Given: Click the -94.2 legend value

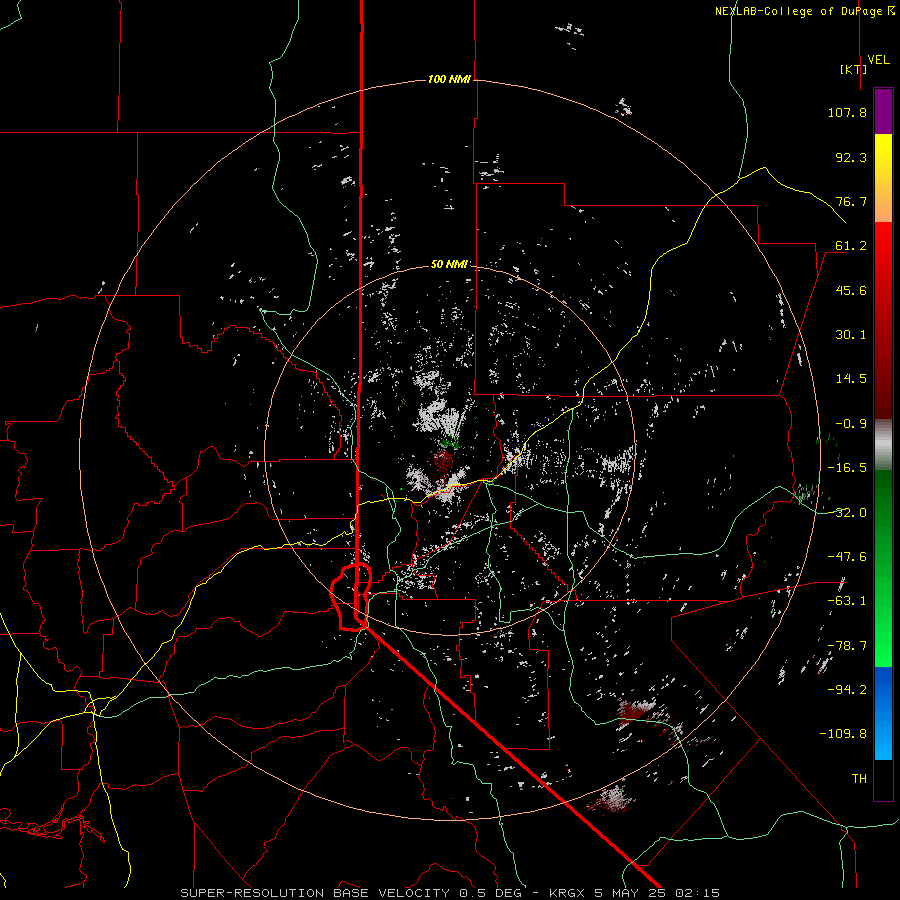Looking at the screenshot, I should click(847, 690).
